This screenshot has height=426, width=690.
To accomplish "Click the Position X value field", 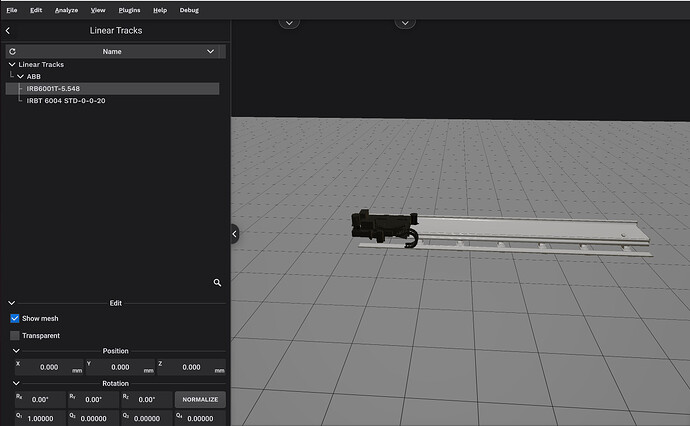I will click(x=47, y=367).
